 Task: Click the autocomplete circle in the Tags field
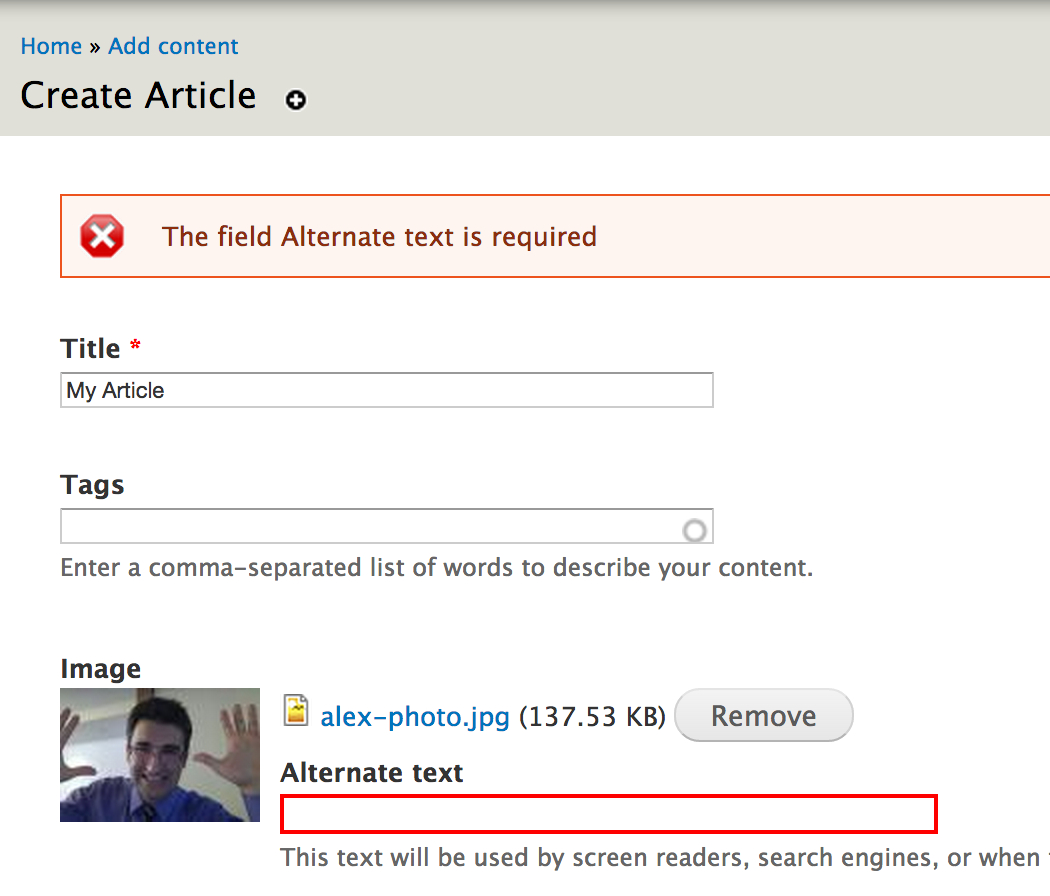tap(694, 530)
